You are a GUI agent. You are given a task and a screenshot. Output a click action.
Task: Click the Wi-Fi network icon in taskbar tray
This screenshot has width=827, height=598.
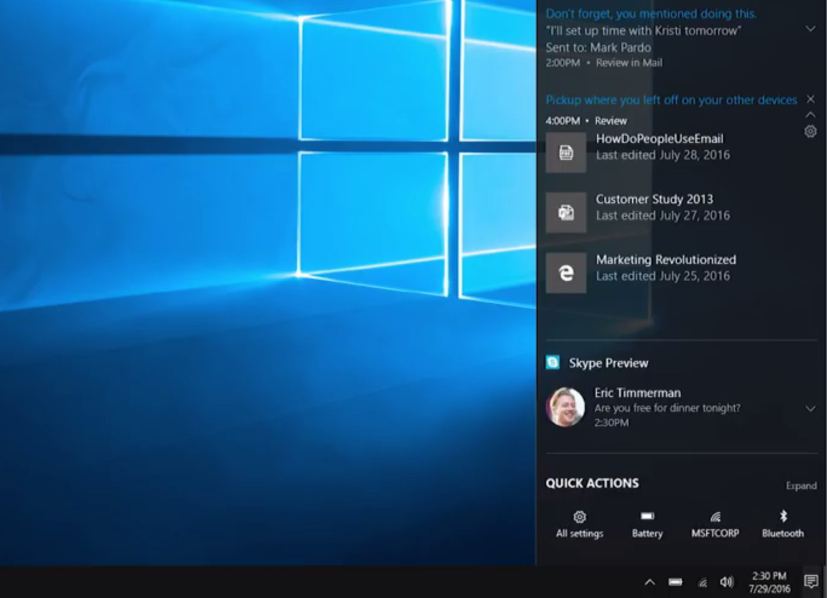[702, 582]
